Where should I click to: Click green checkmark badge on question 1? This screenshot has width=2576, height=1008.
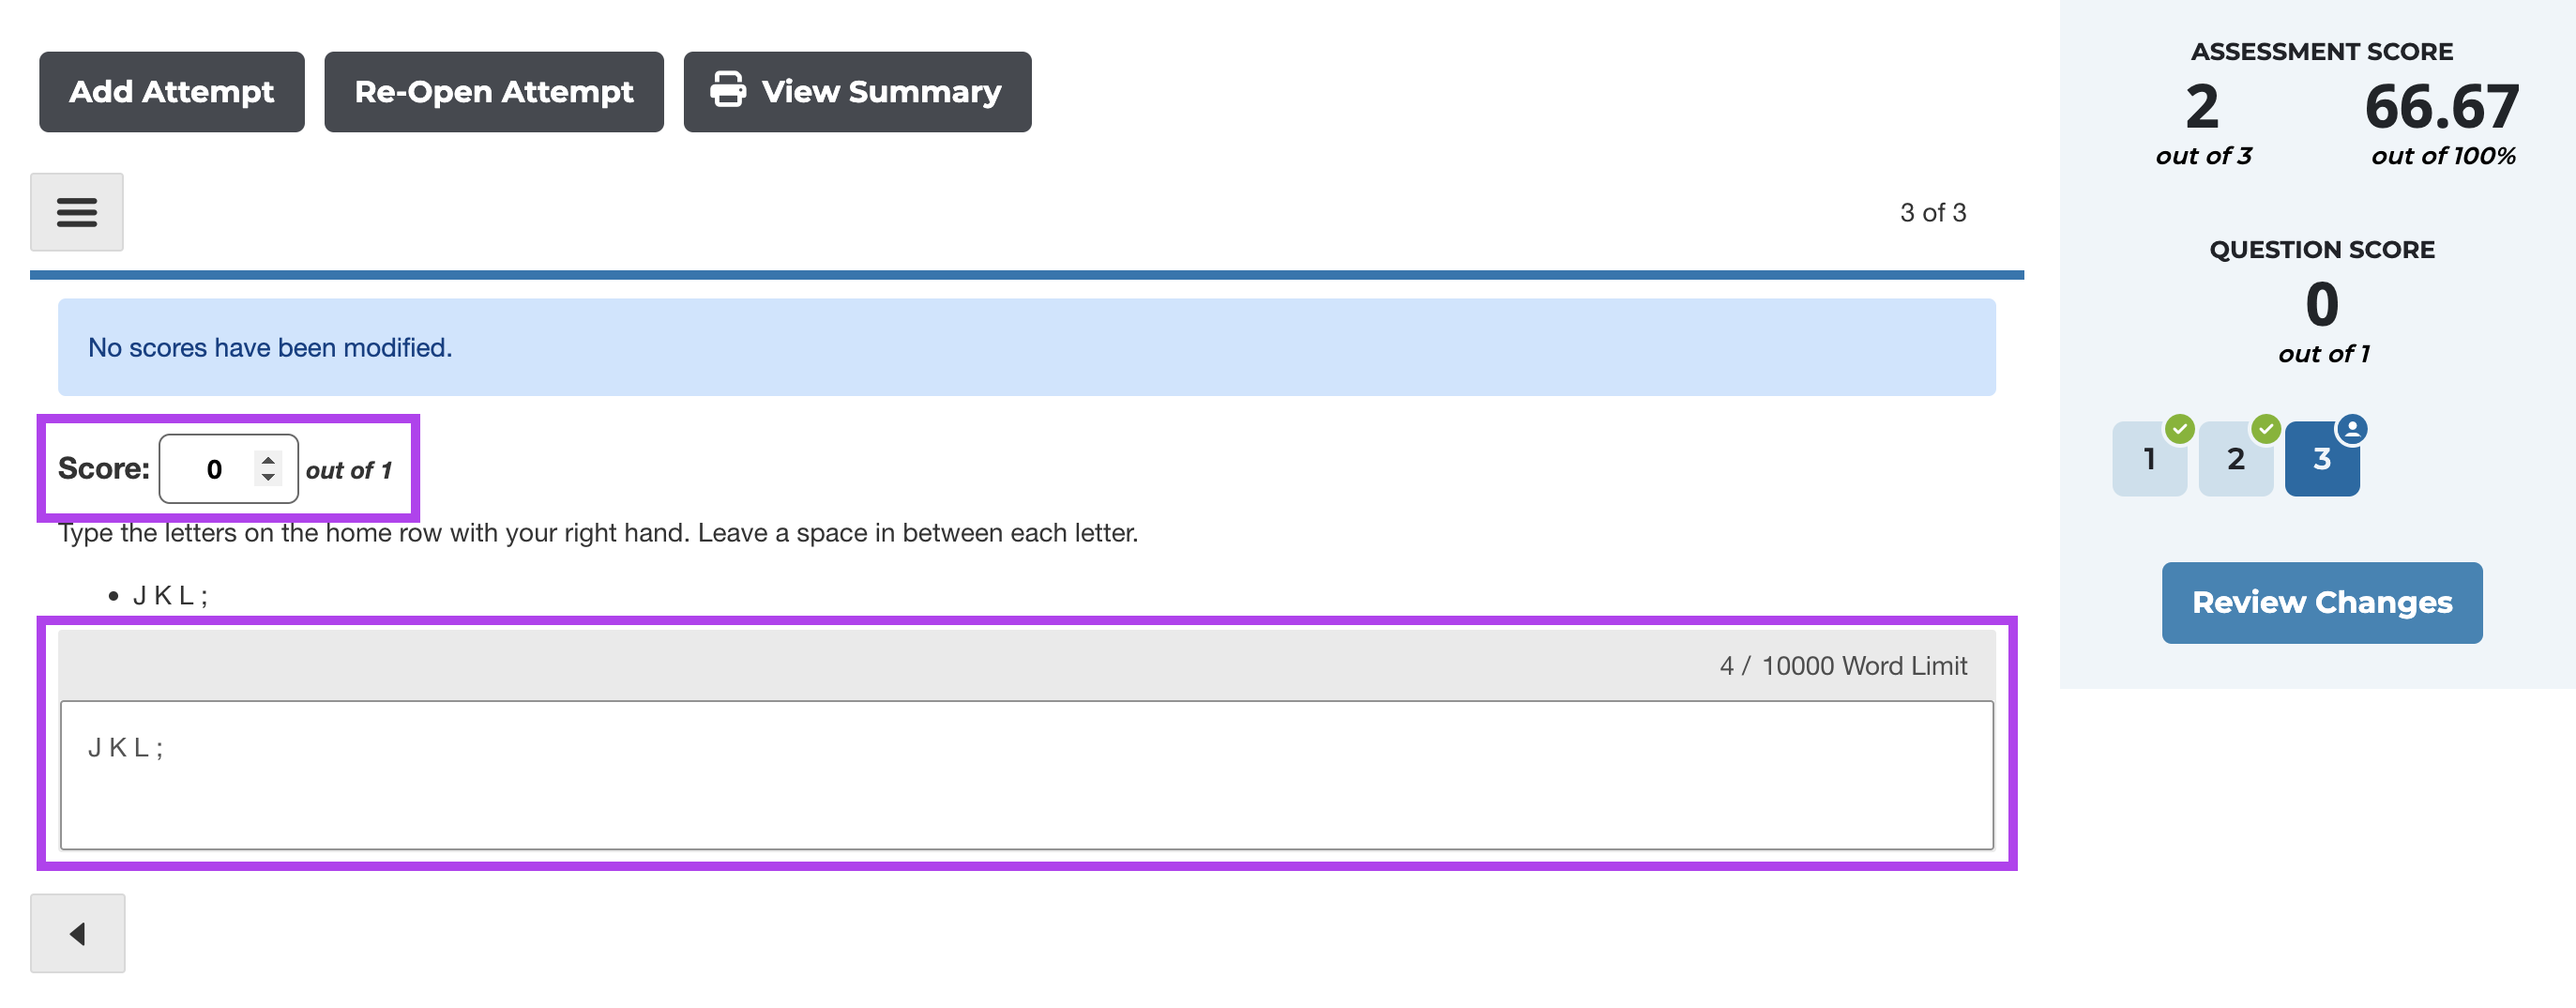[2180, 429]
